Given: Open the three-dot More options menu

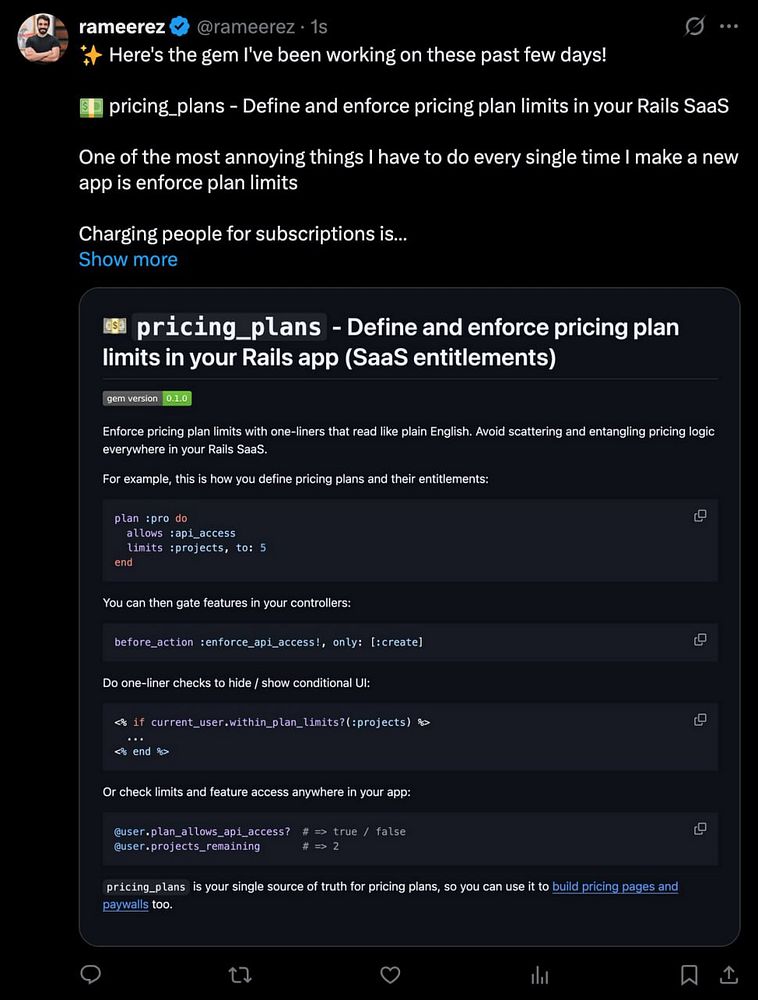Looking at the screenshot, I should click(729, 27).
